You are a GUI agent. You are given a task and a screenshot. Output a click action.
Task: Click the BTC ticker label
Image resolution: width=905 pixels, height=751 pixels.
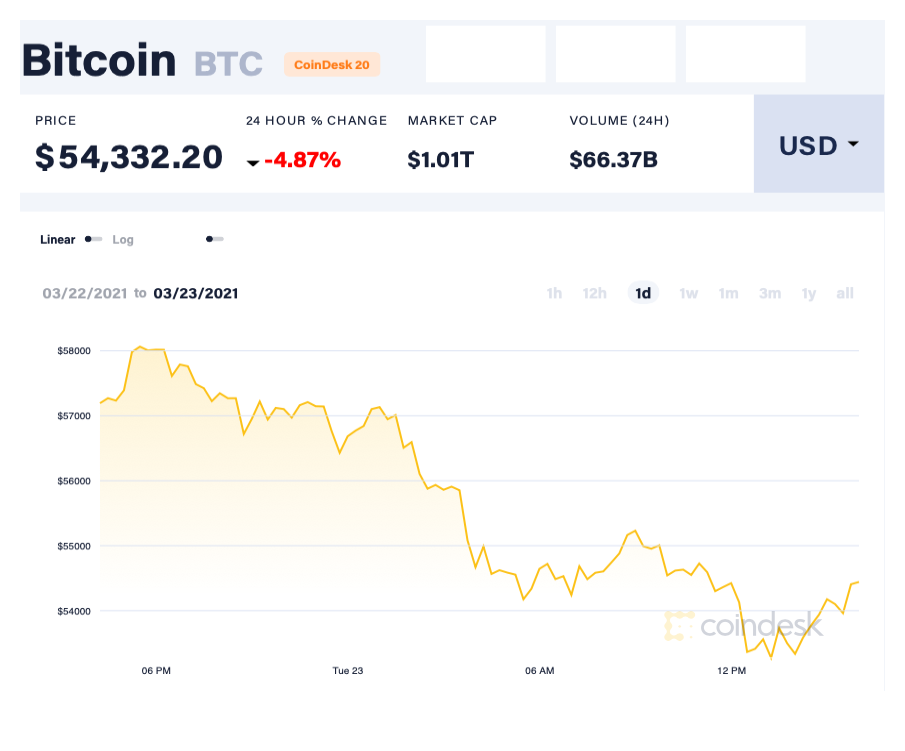coord(228,63)
